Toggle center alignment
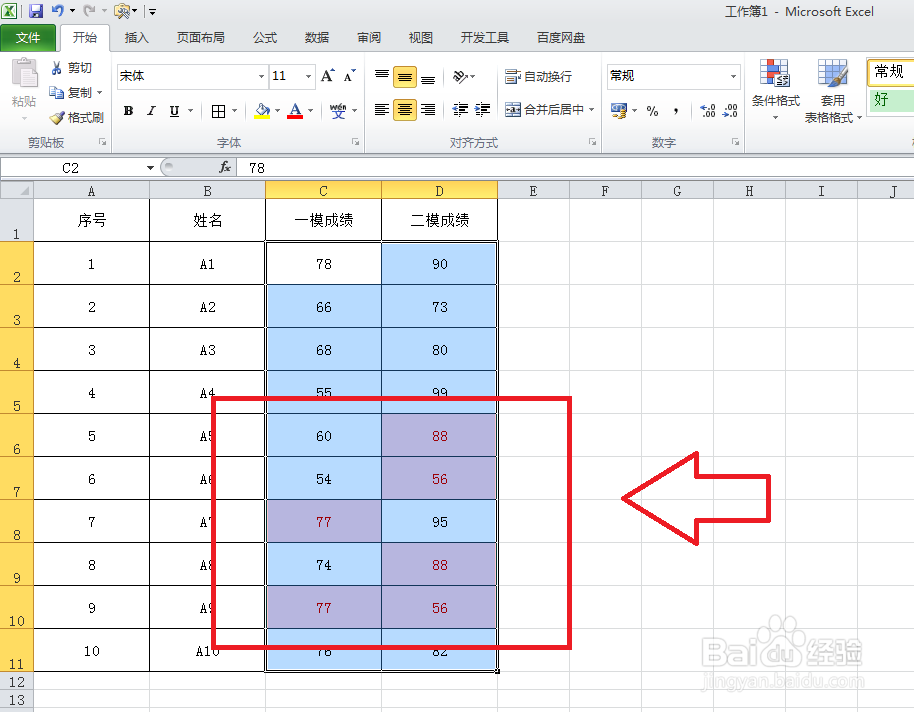914x712 pixels. coord(404,110)
